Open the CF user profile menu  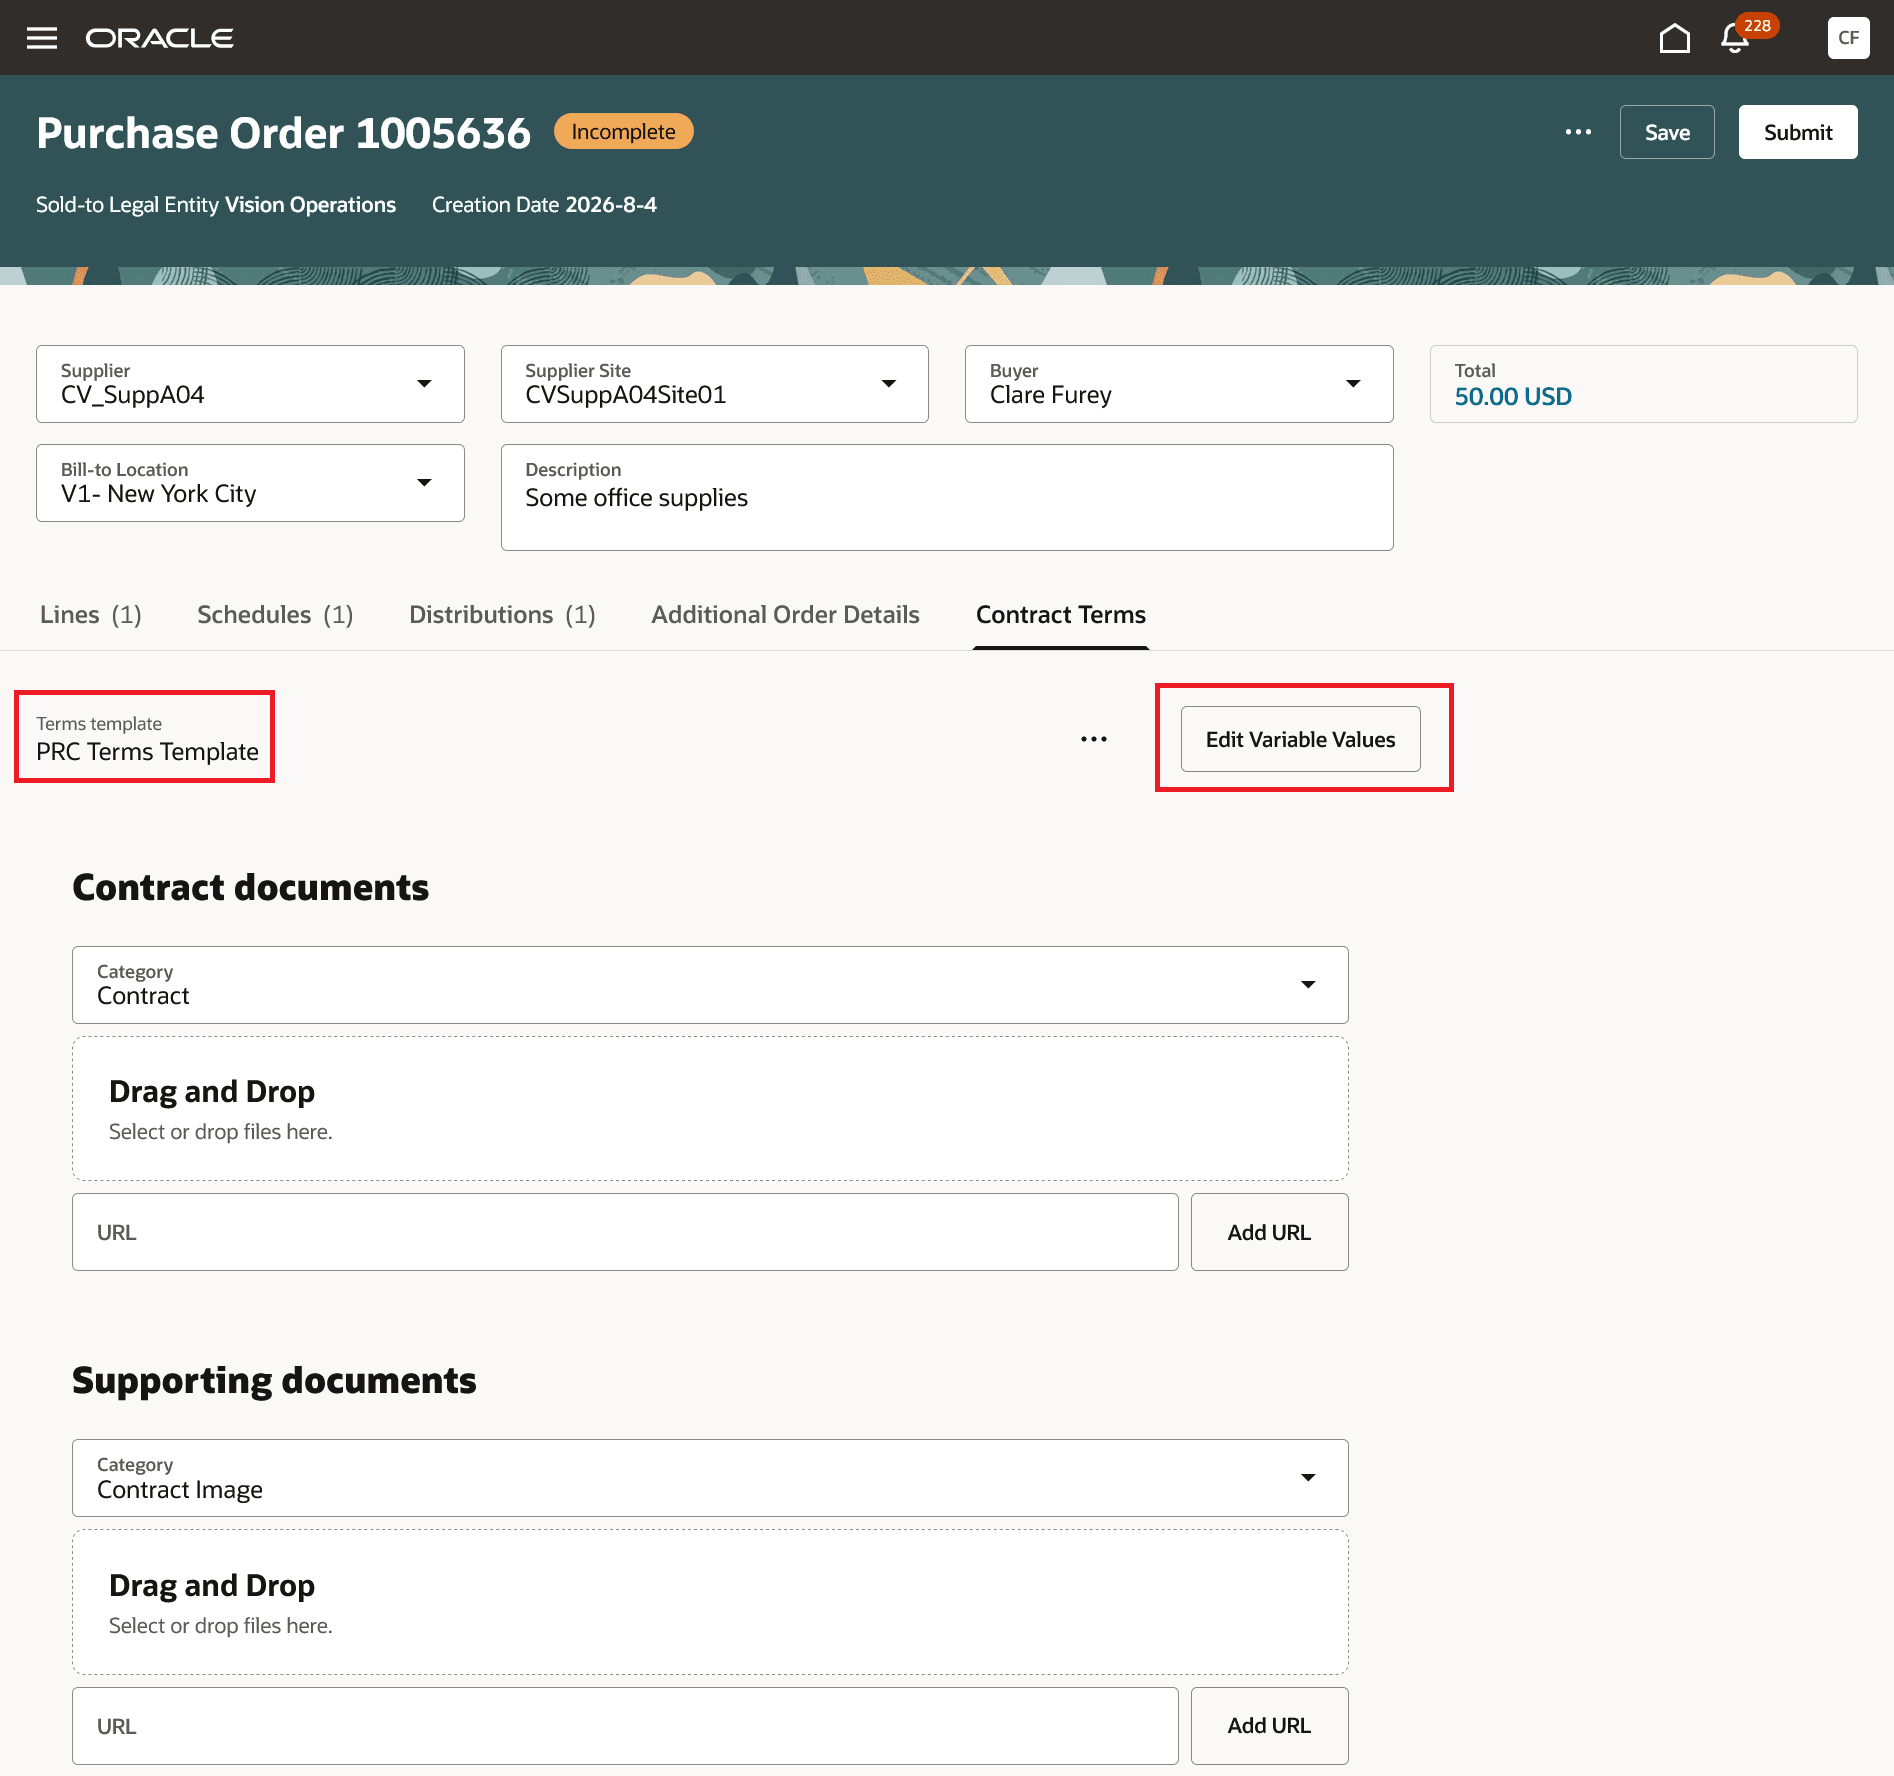(x=1848, y=38)
